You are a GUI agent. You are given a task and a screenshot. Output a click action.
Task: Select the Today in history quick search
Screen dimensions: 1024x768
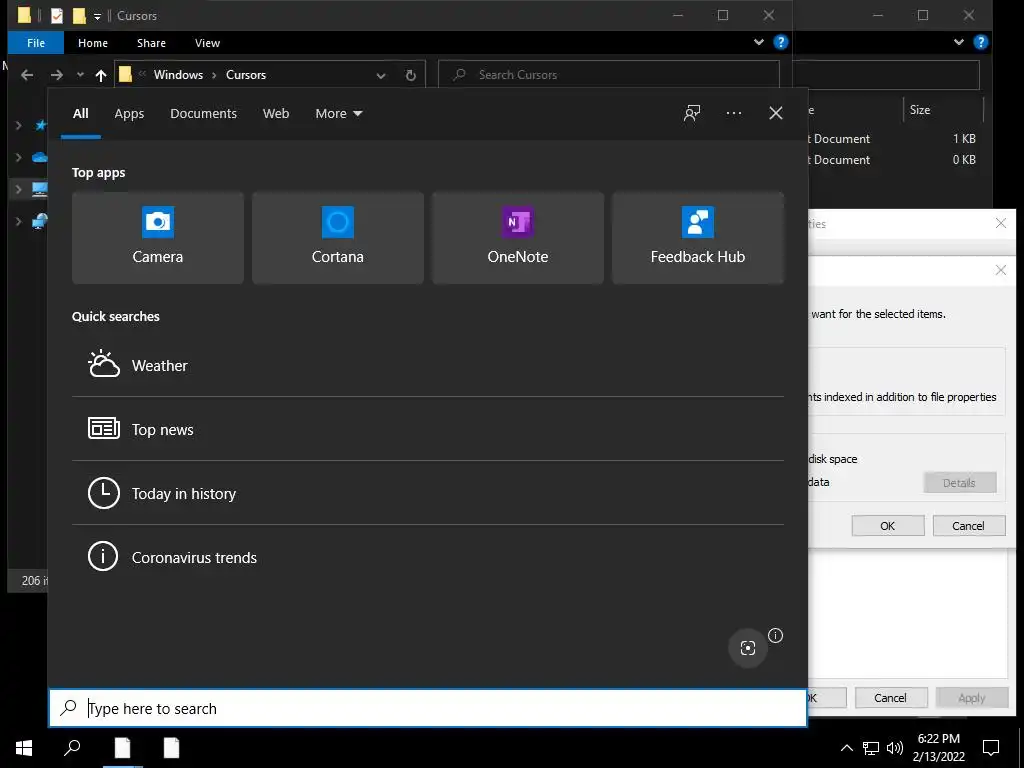click(428, 493)
